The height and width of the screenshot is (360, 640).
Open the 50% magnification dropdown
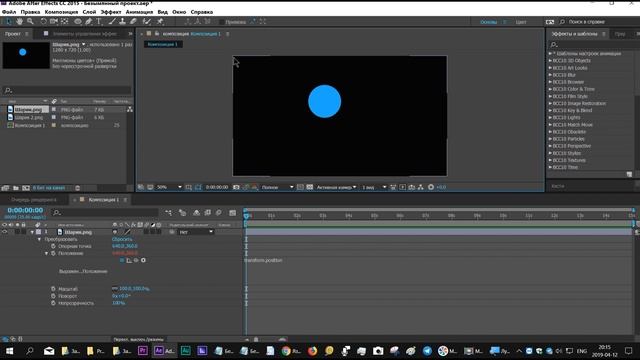pyautogui.click(x=169, y=187)
